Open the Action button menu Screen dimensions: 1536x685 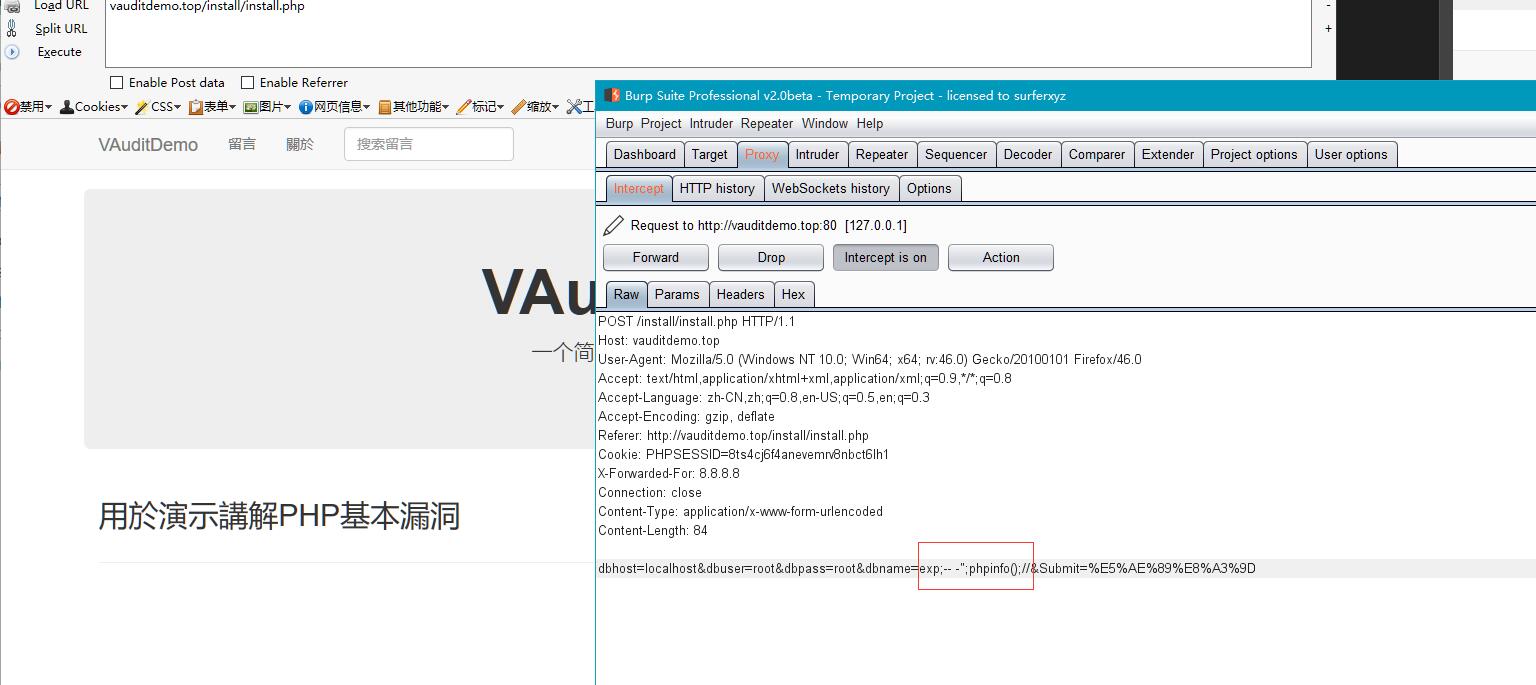pos(1001,258)
